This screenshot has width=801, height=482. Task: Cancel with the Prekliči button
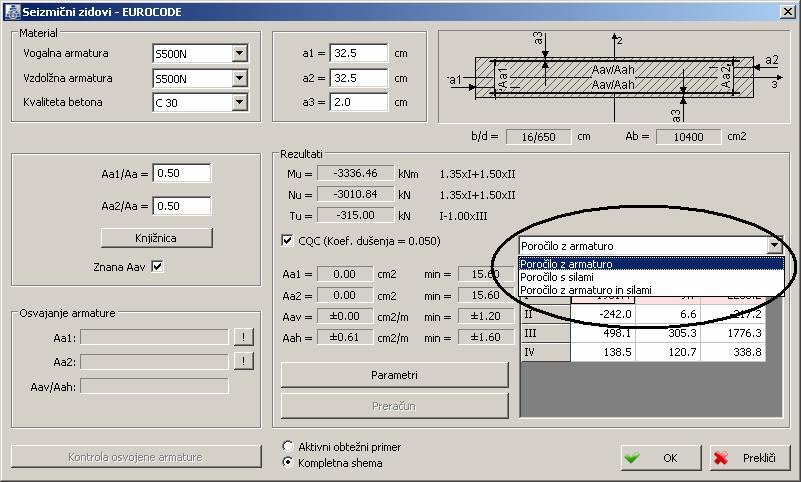(750, 457)
